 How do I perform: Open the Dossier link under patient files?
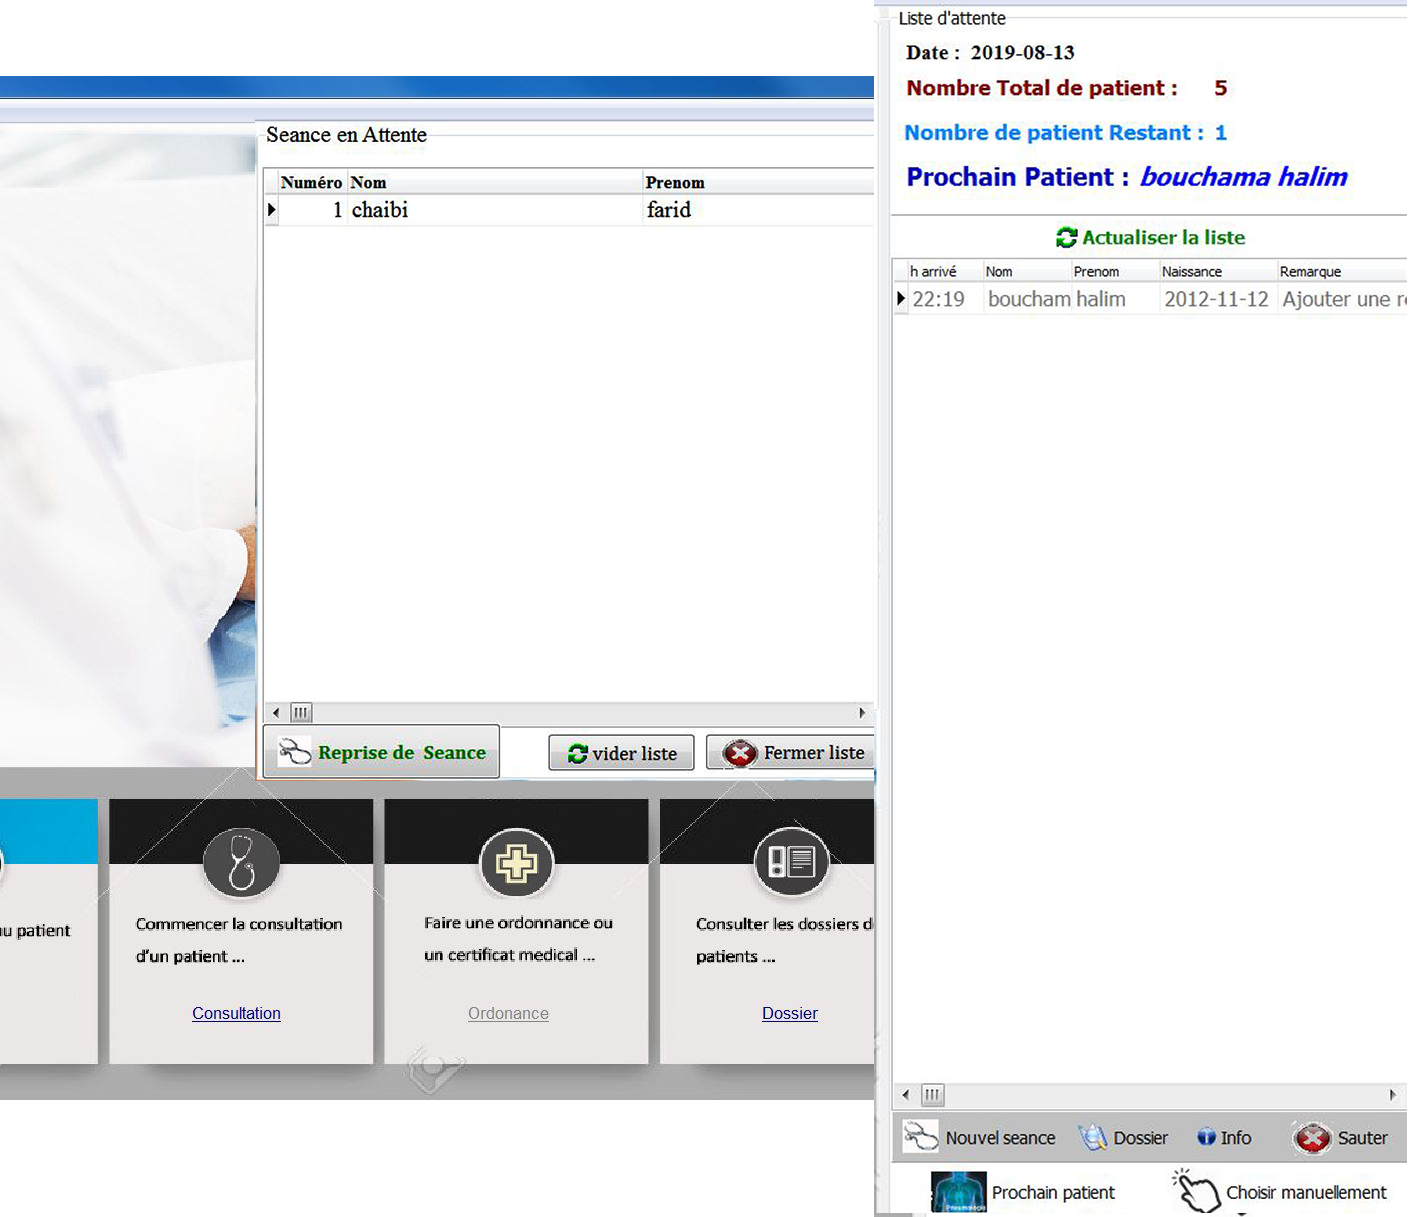(x=789, y=1013)
